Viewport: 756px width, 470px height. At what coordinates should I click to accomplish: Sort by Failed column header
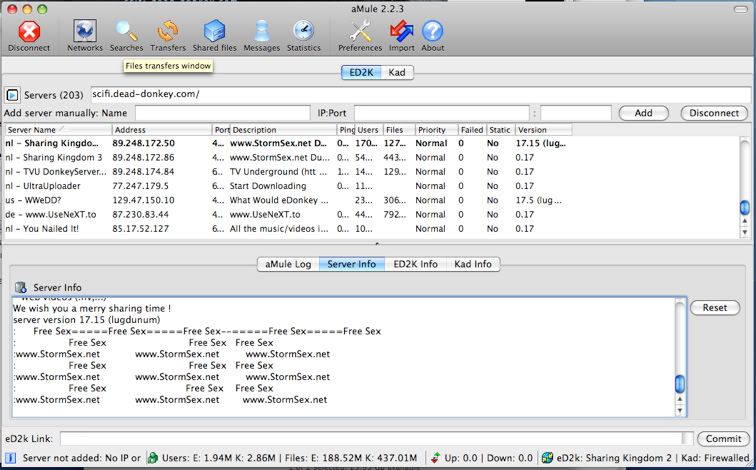click(472, 130)
